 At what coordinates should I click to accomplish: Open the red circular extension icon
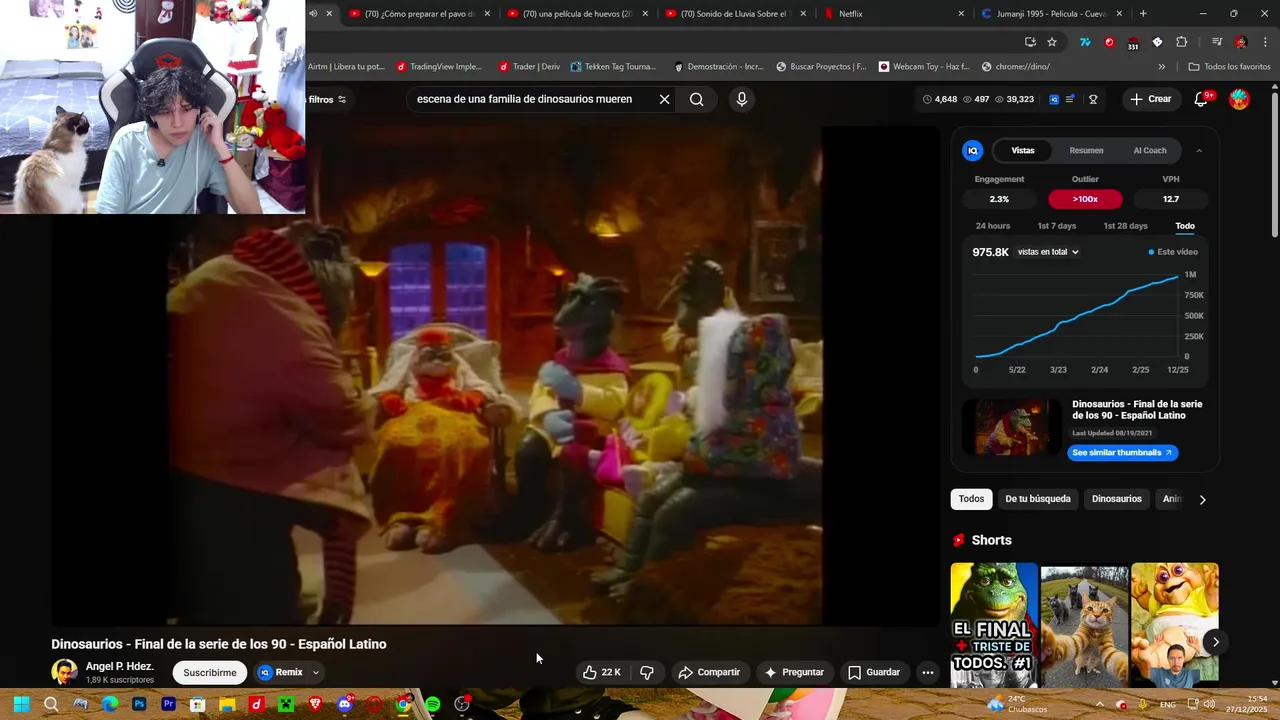coord(1109,42)
